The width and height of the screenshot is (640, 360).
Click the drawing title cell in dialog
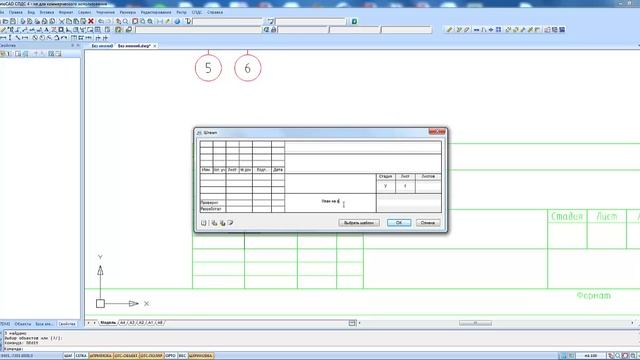(331, 202)
